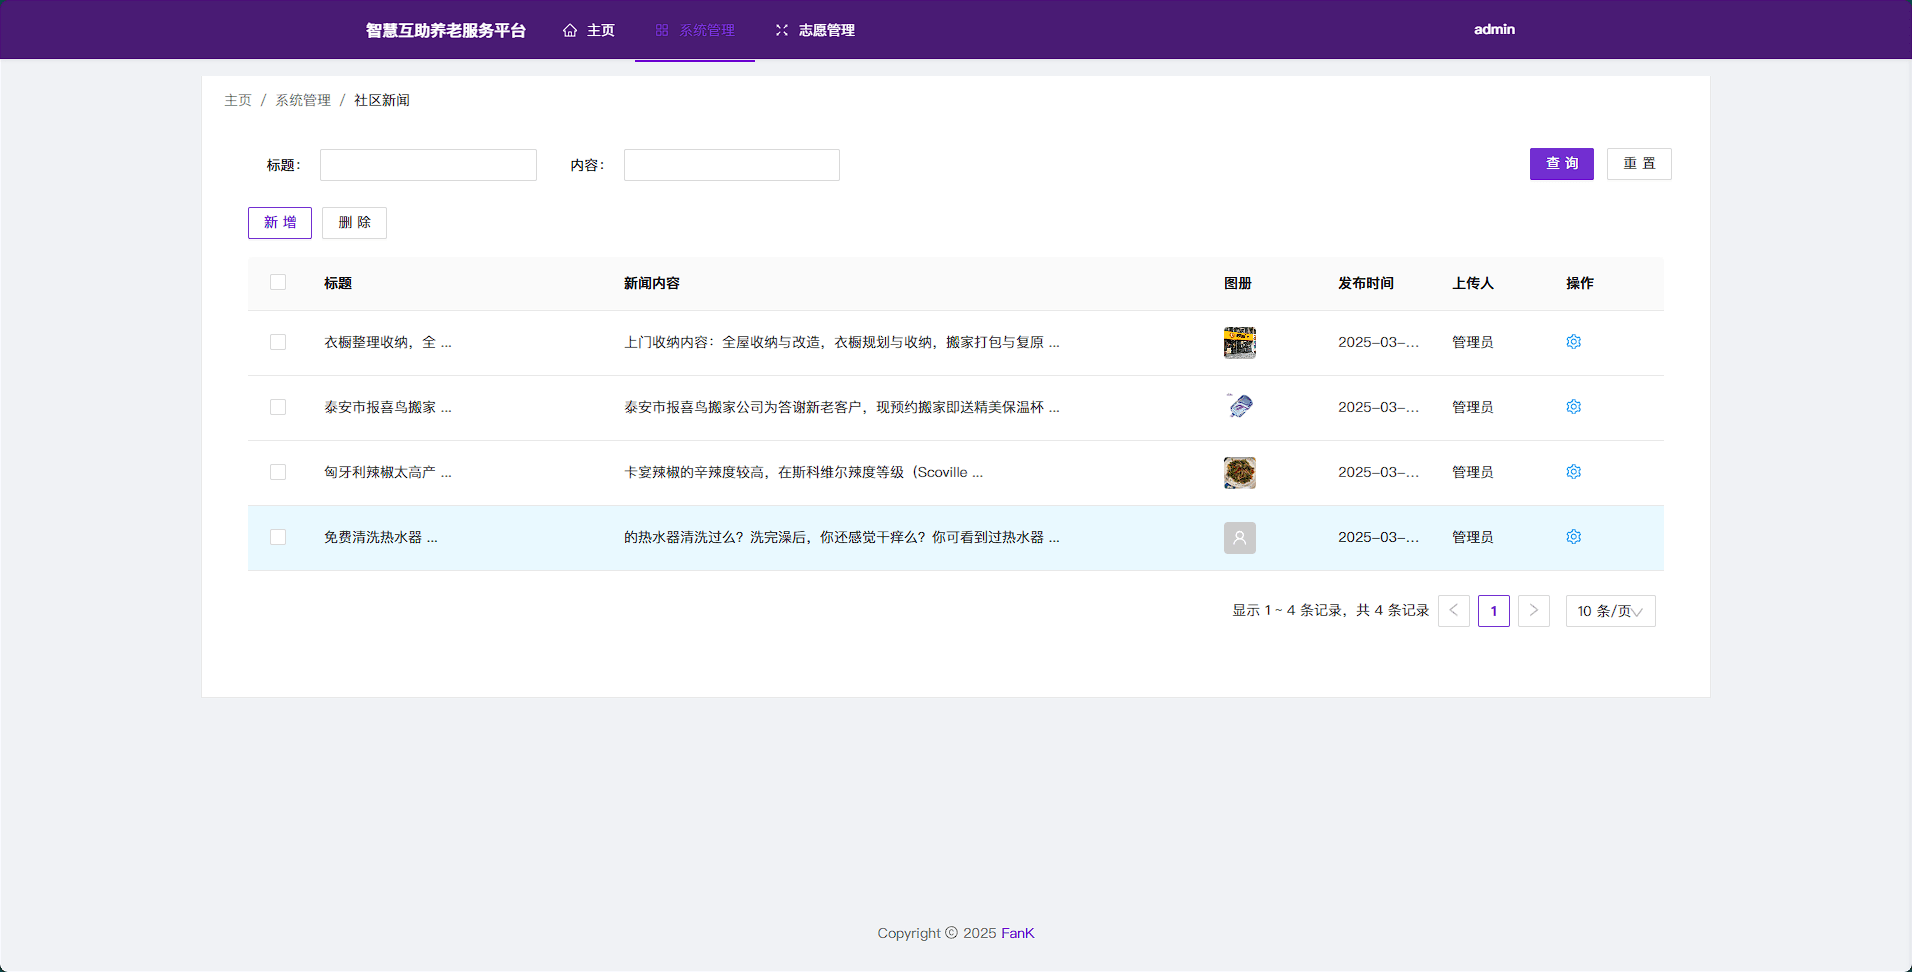This screenshot has height=972, width=1912.
Task: Click the grid icon beside 系统管理
Action: pyautogui.click(x=662, y=30)
